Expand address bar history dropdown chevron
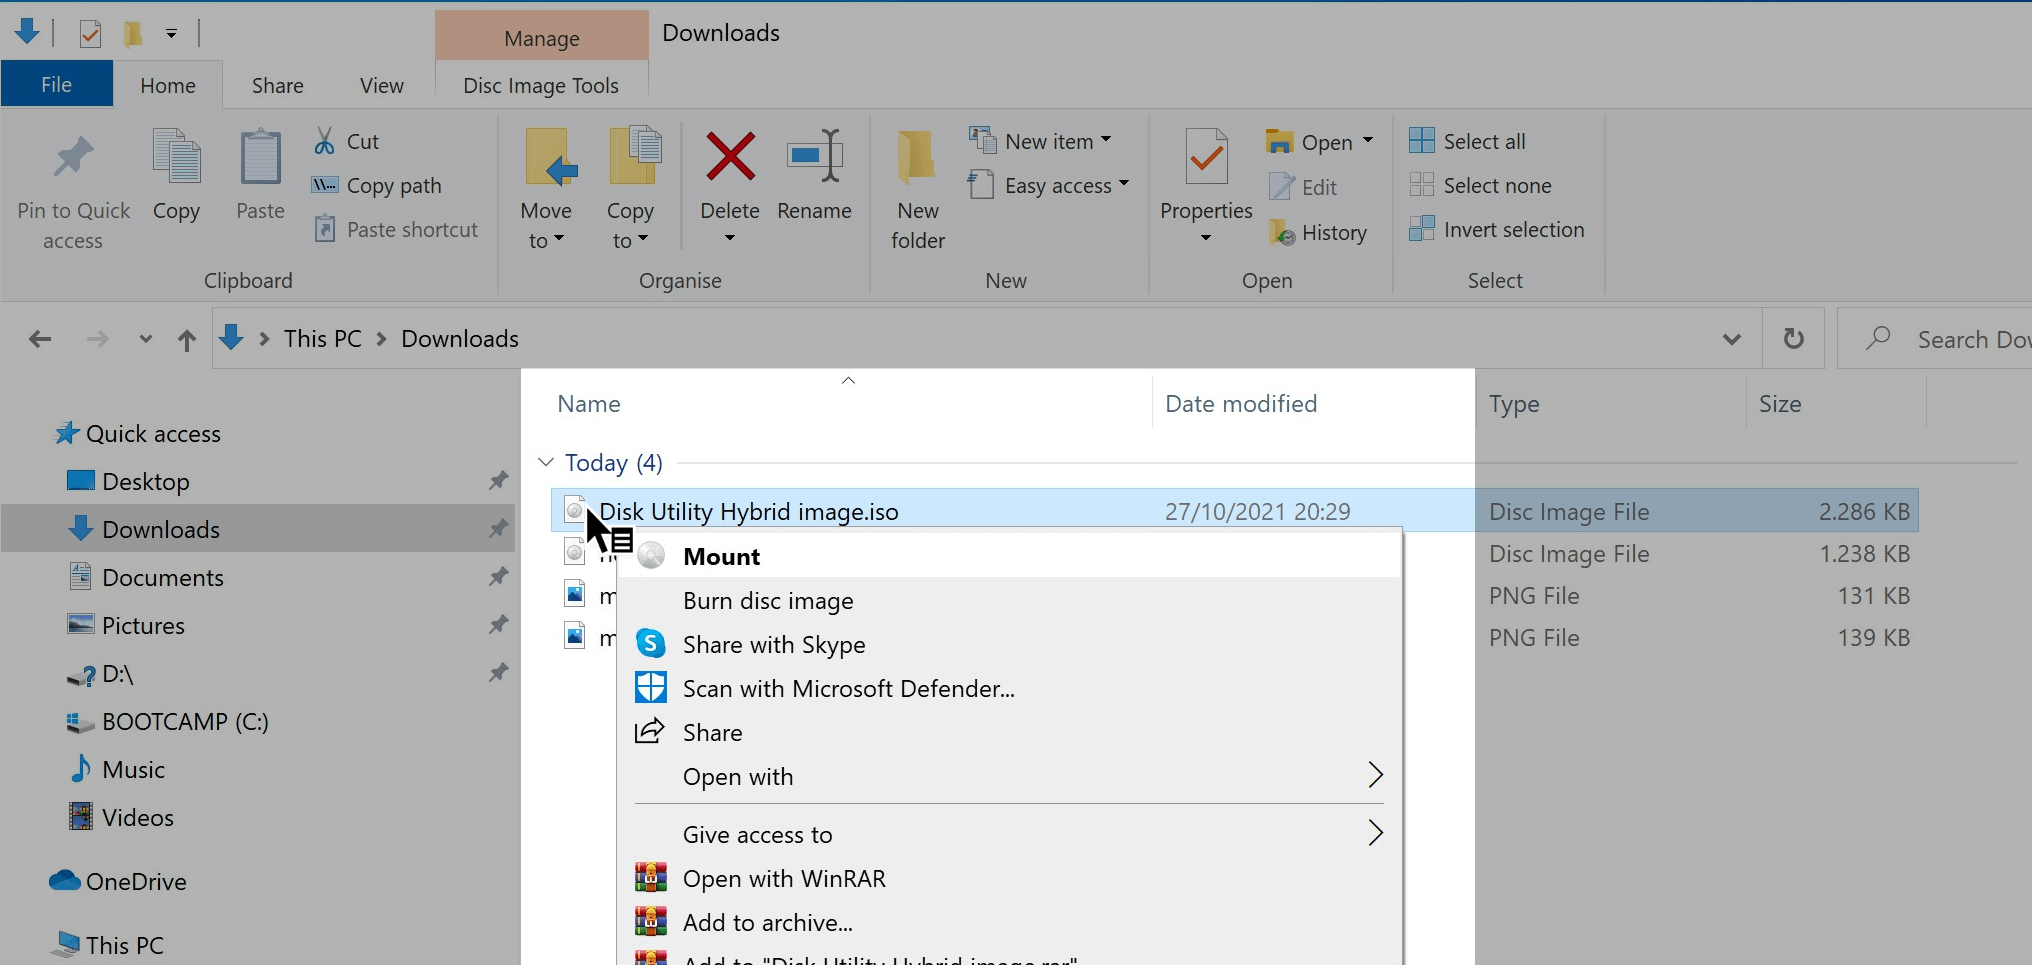This screenshot has width=2032, height=965. pos(1732,339)
